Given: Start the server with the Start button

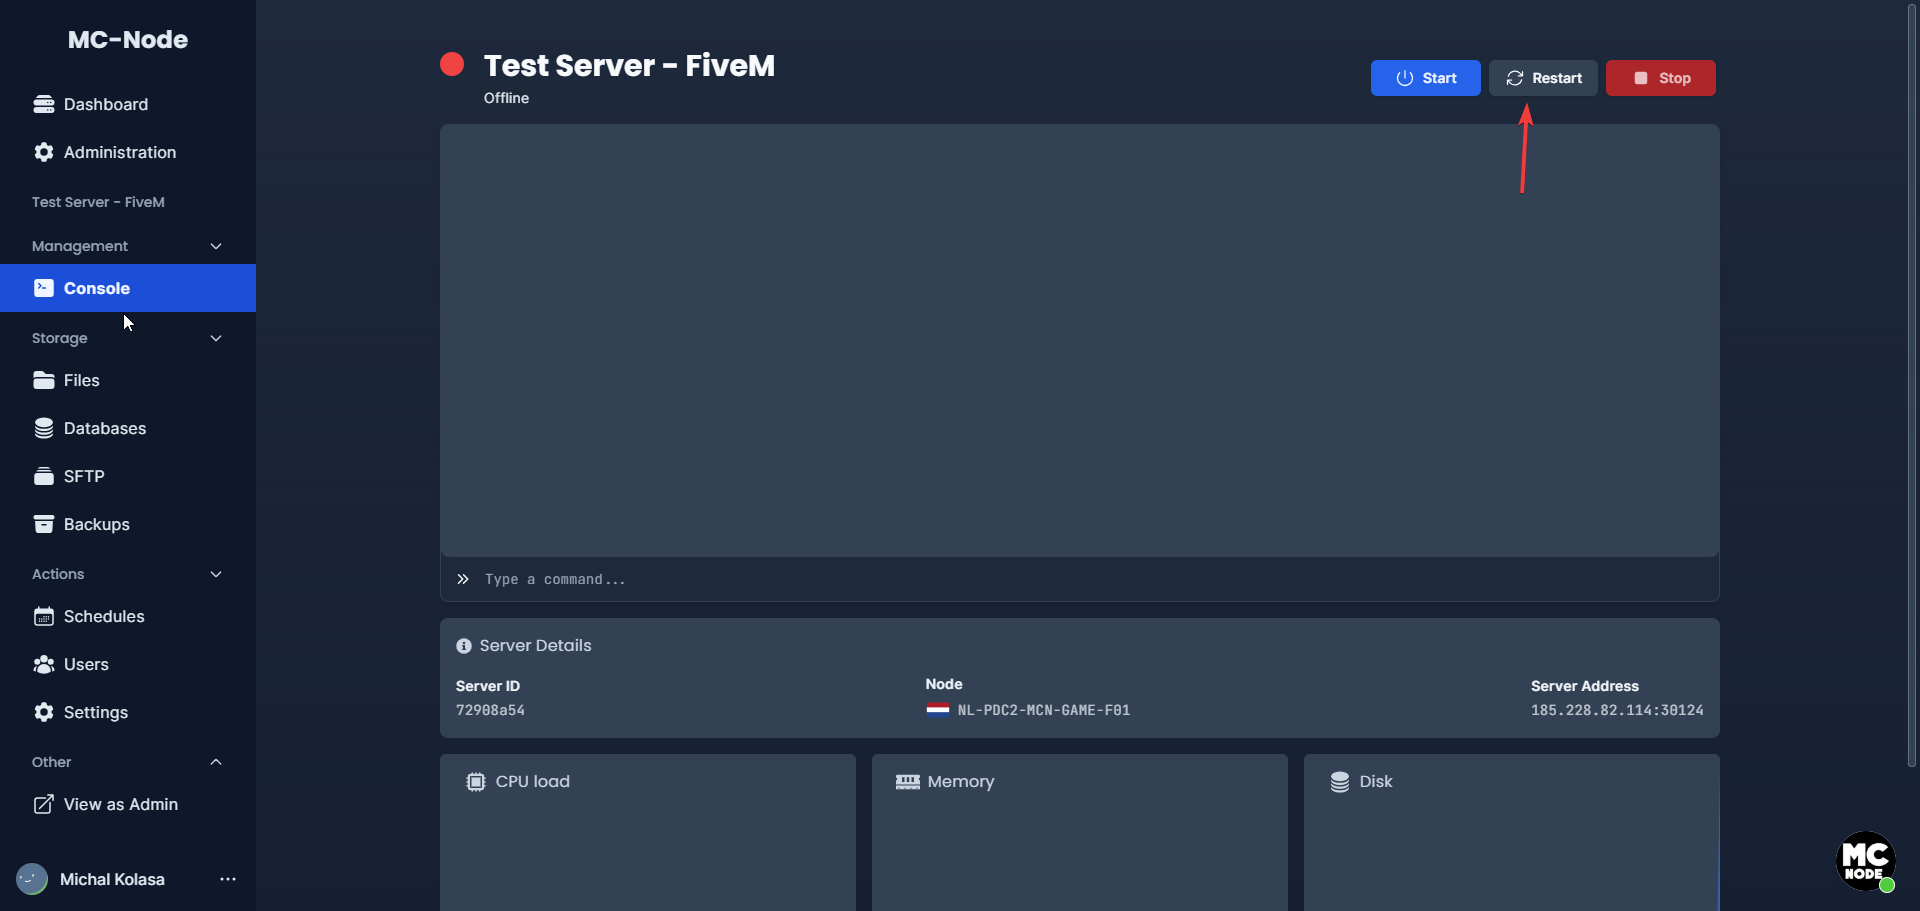Looking at the screenshot, I should click(x=1425, y=78).
